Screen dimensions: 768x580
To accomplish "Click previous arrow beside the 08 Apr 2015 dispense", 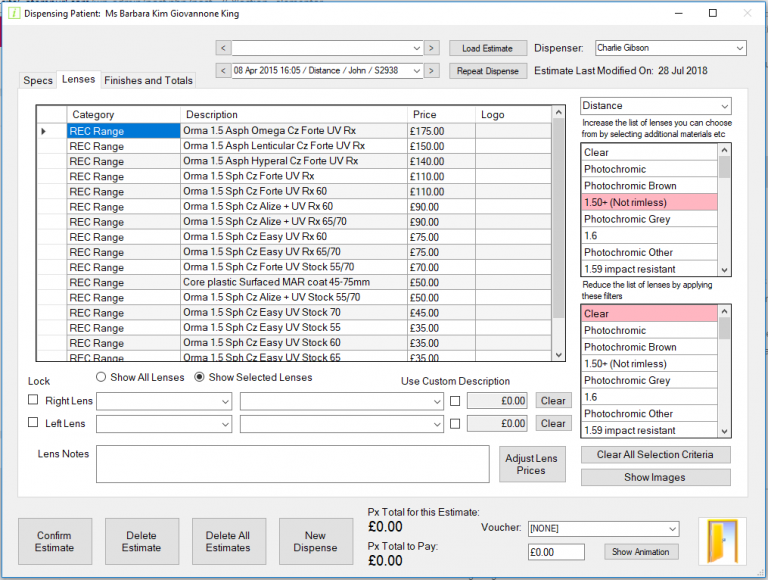I will point(223,71).
